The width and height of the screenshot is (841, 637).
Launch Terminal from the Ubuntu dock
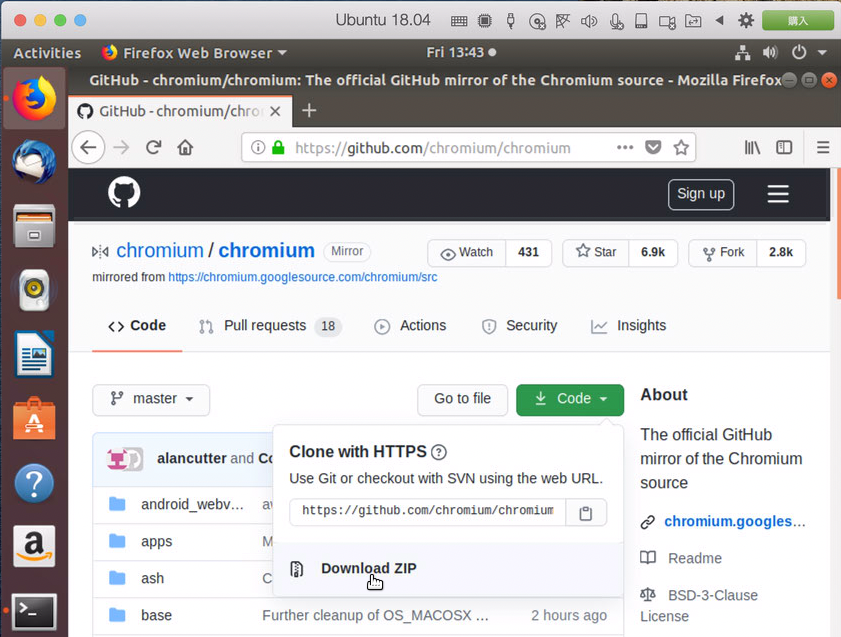pyautogui.click(x=34, y=610)
